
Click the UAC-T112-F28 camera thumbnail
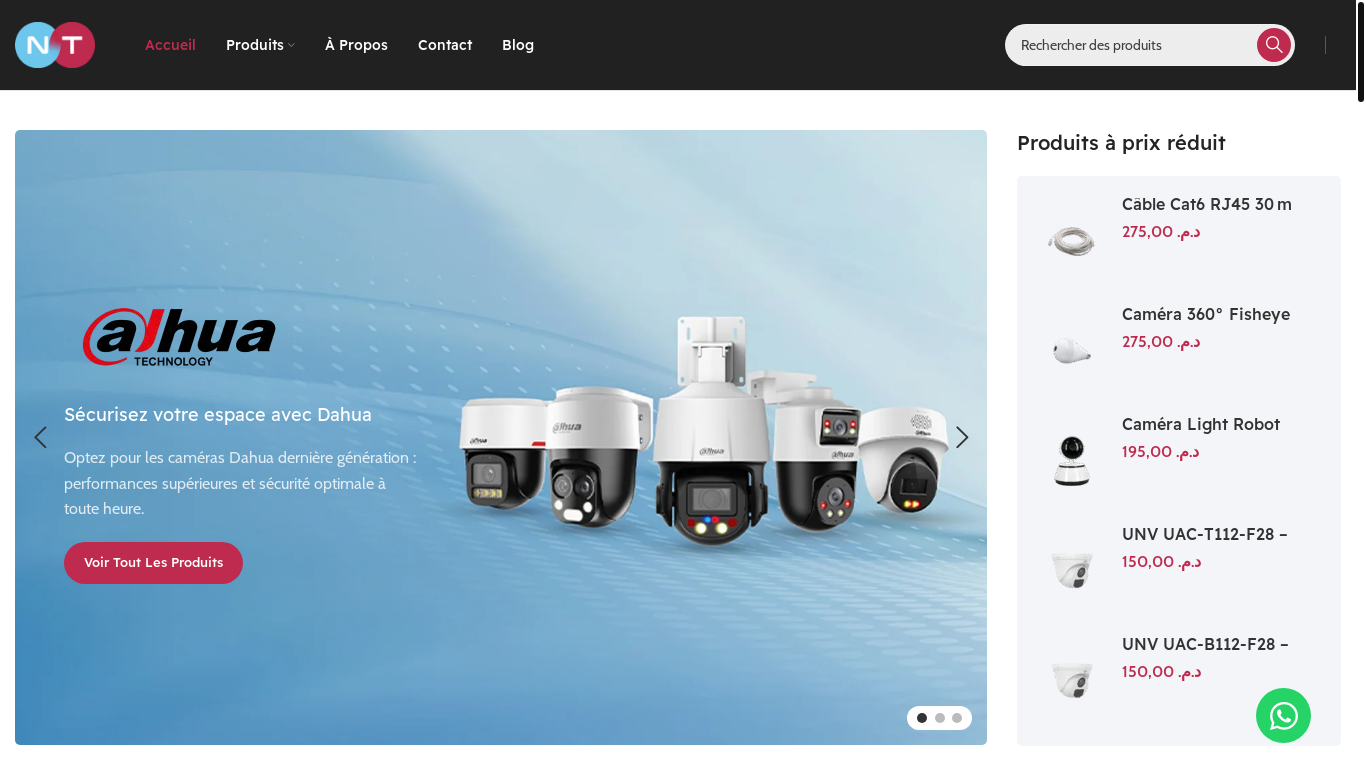(1072, 571)
